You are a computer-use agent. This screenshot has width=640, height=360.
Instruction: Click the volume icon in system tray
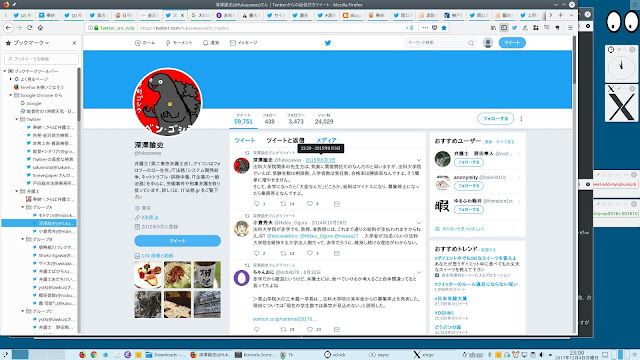point(542,355)
